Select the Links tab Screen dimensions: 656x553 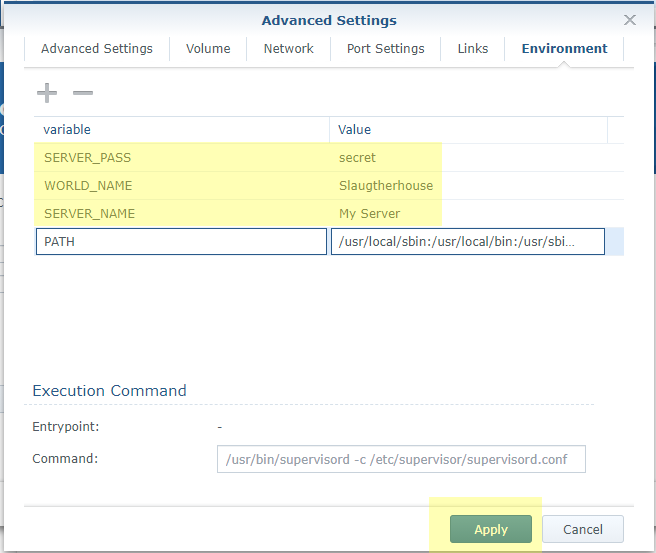click(x=473, y=49)
